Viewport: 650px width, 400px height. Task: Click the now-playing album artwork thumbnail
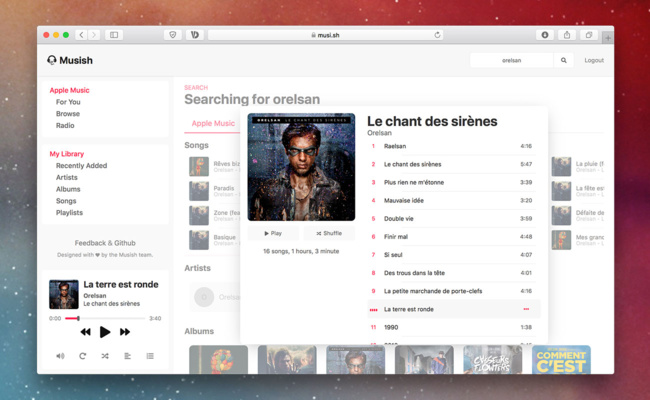point(64,294)
